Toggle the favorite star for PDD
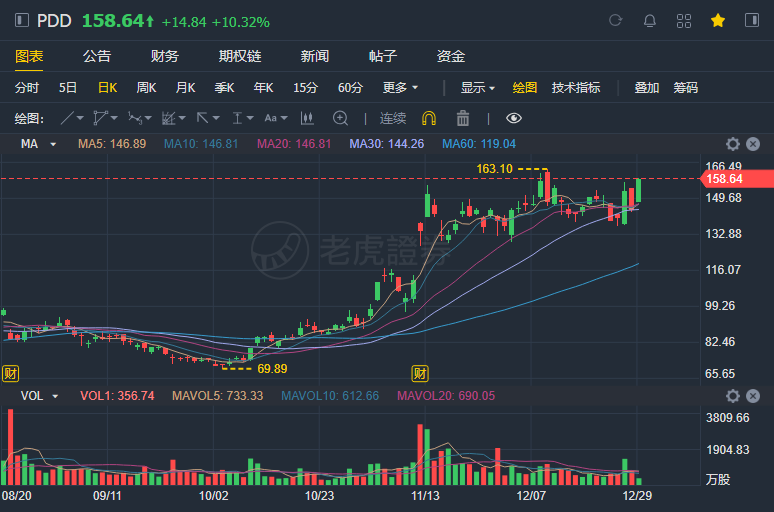 [x=718, y=21]
